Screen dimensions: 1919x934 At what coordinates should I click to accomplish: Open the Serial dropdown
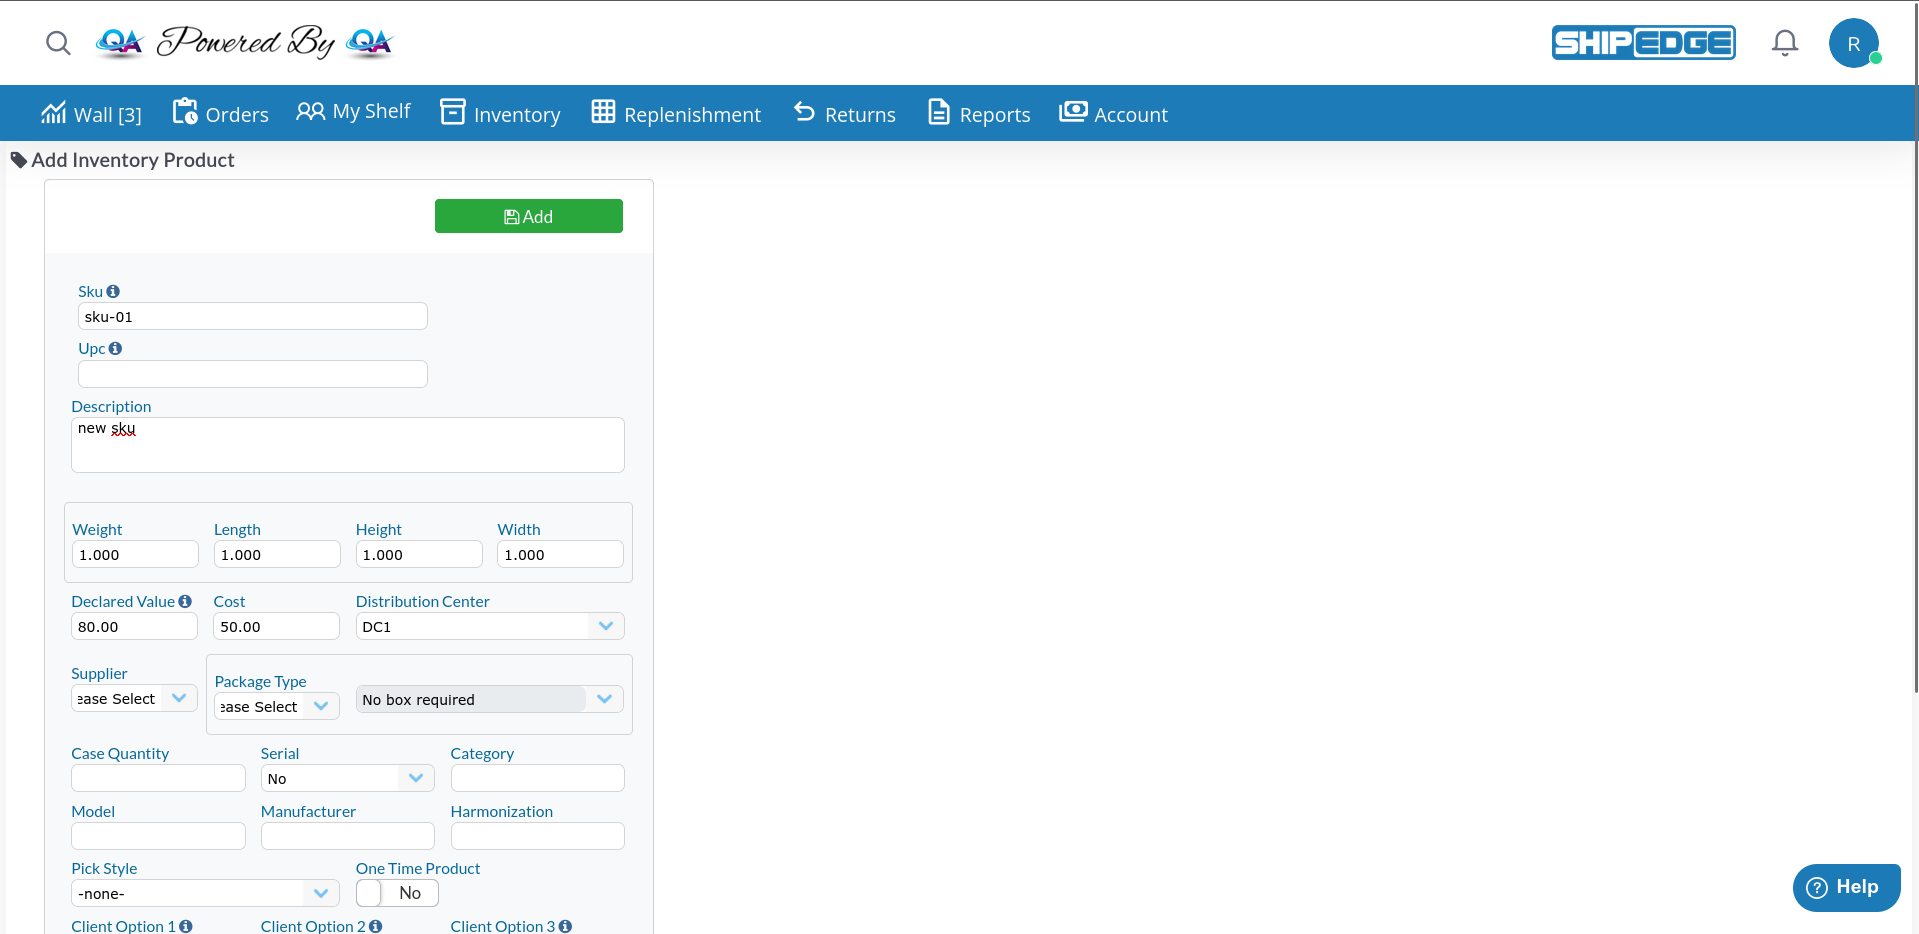pyautogui.click(x=347, y=779)
